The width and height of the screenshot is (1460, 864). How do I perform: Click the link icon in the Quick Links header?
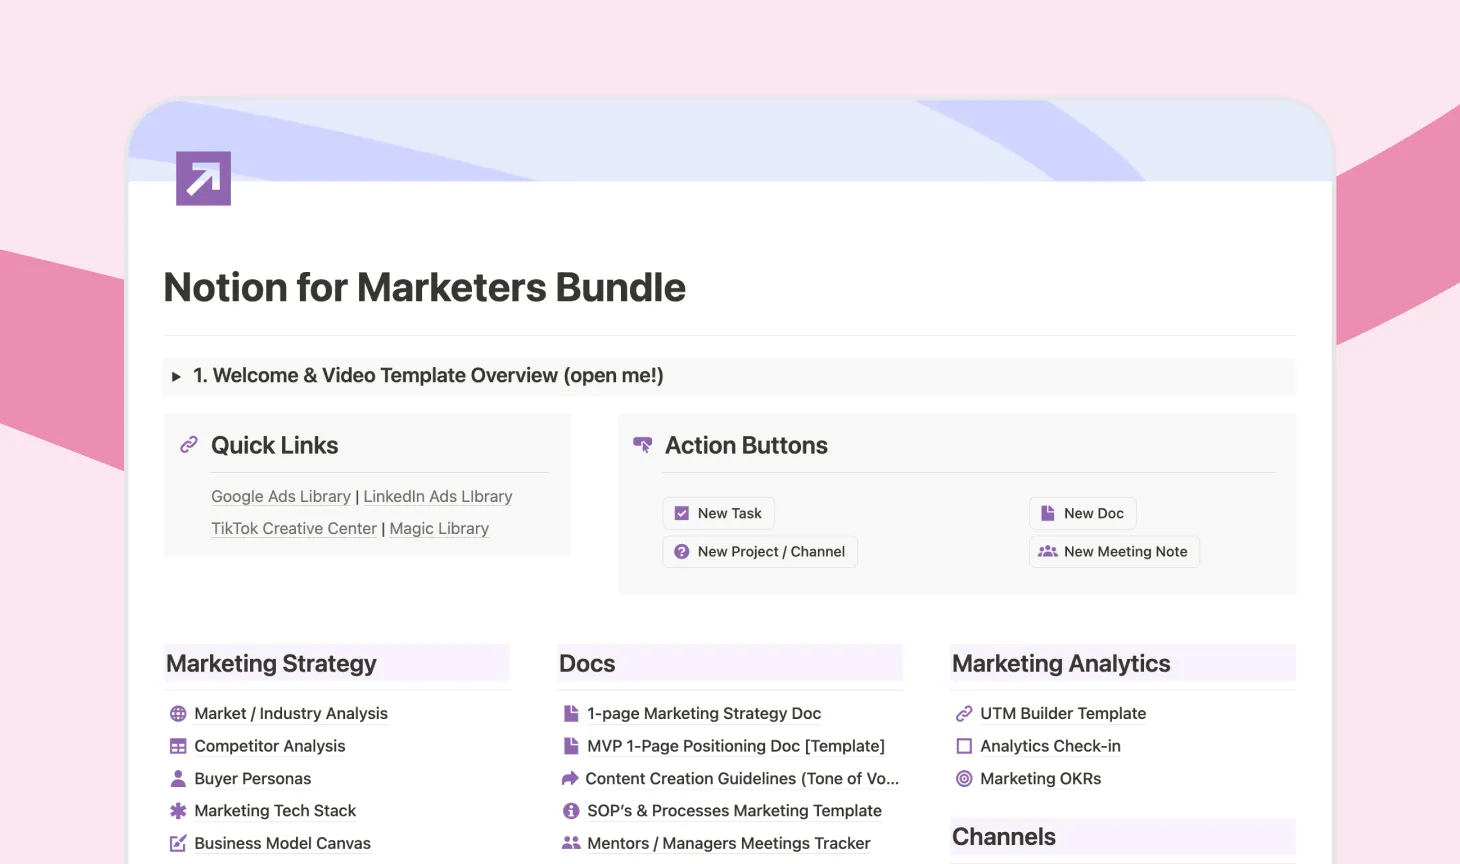pyautogui.click(x=188, y=444)
